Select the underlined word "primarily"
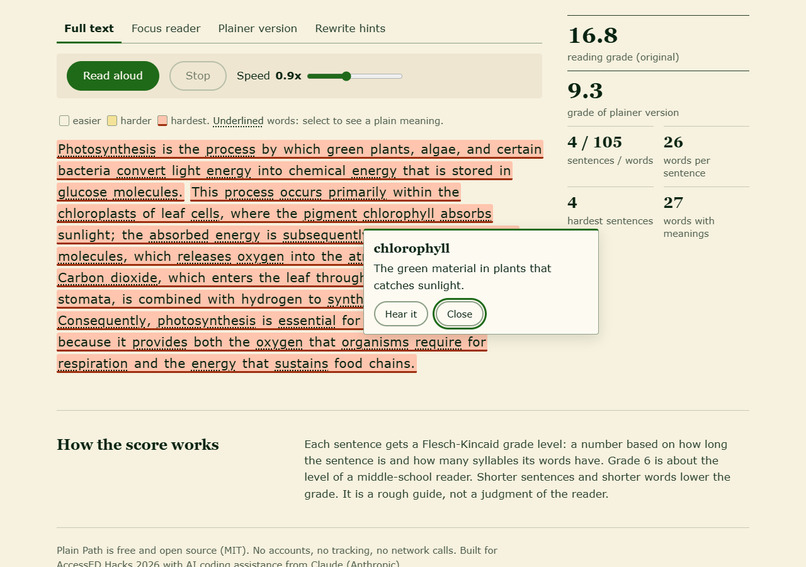This screenshot has width=806, height=567. (x=357, y=192)
